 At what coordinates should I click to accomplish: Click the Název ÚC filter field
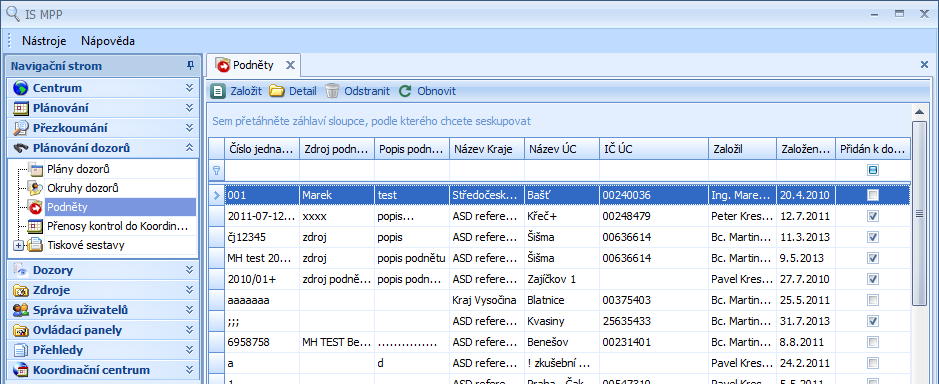click(x=562, y=171)
